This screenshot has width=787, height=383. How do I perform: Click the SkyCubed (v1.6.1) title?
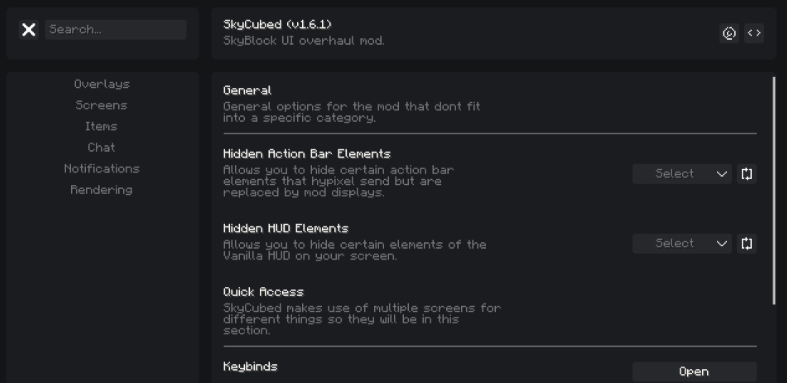point(278,25)
